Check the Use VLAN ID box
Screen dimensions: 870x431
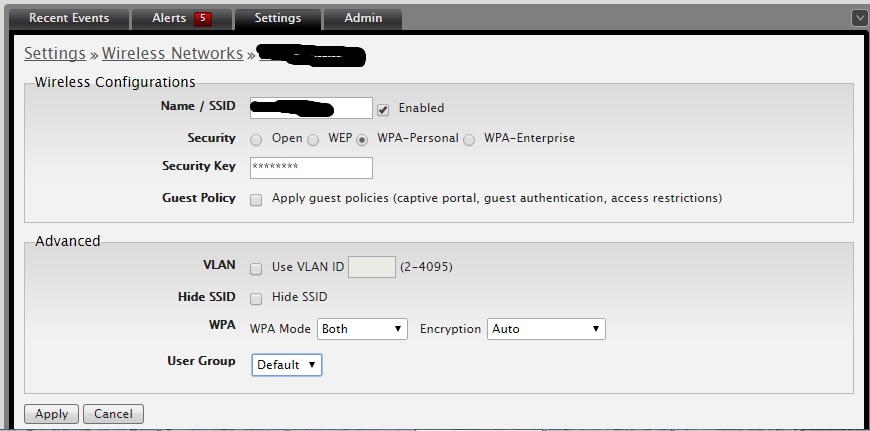pos(256,268)
